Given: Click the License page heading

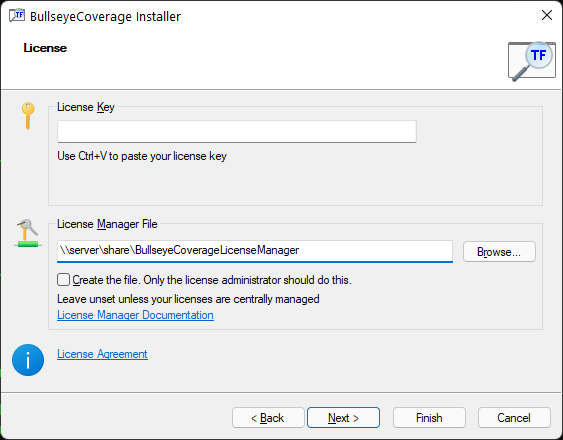Looking at the screenshot, I should coord(45,48).
